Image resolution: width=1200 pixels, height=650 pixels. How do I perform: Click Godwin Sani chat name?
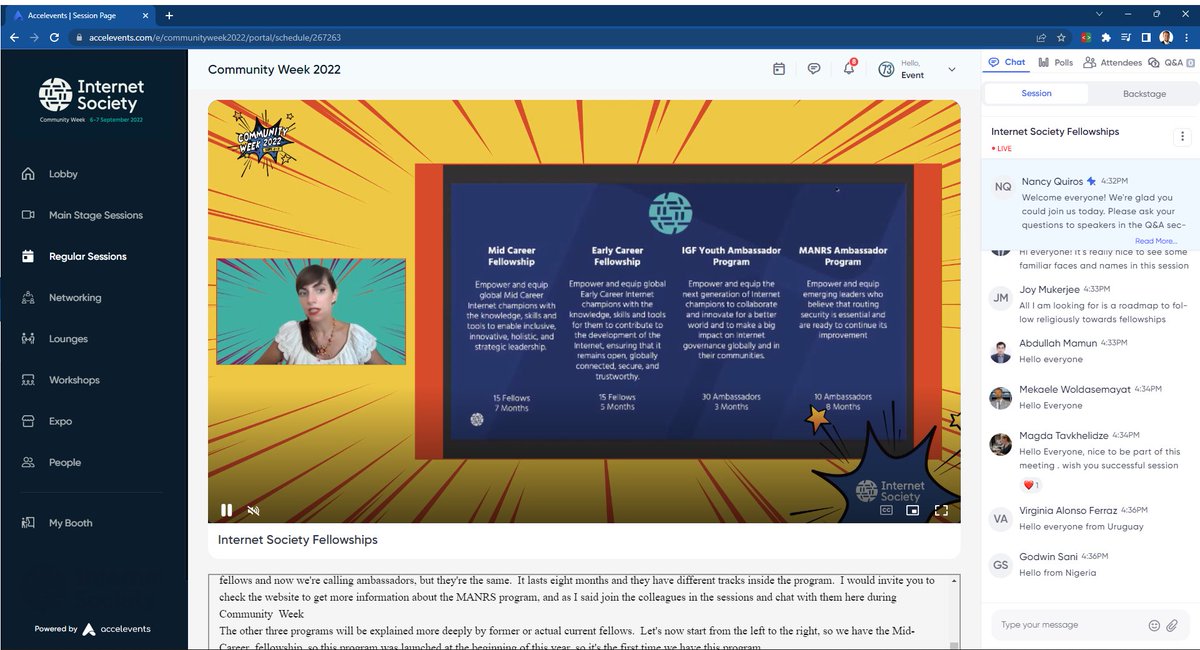pyautogui.click(x=1047, y=556)
